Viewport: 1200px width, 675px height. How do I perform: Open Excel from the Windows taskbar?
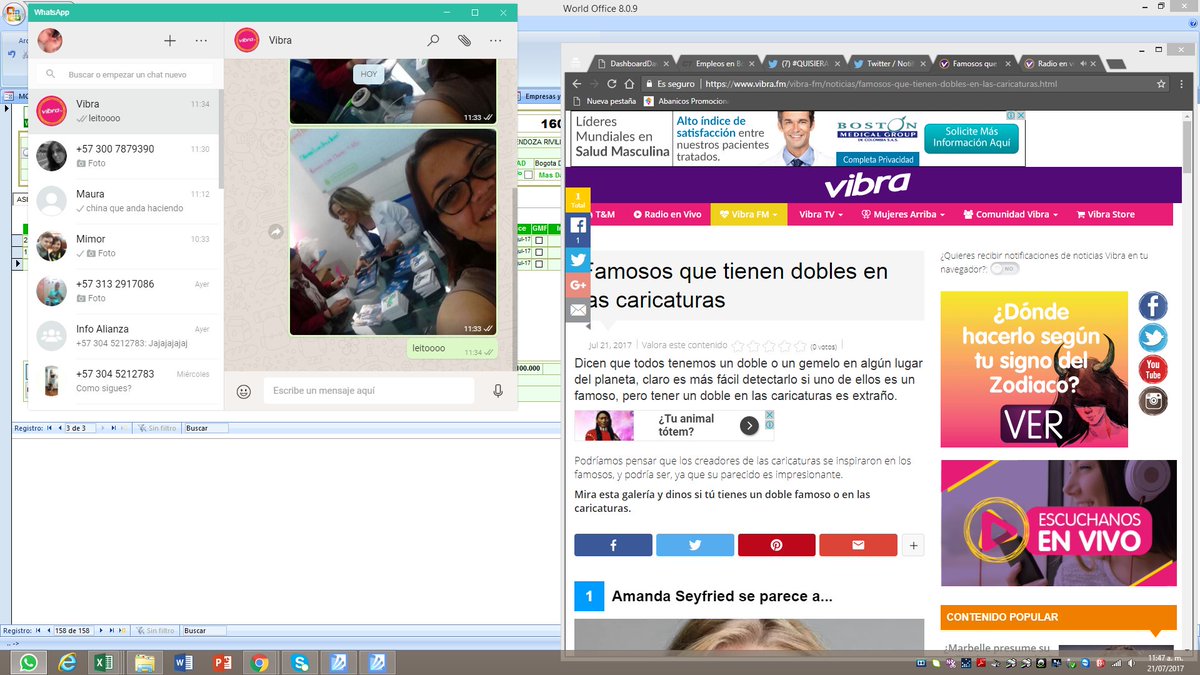coord(103,662)
